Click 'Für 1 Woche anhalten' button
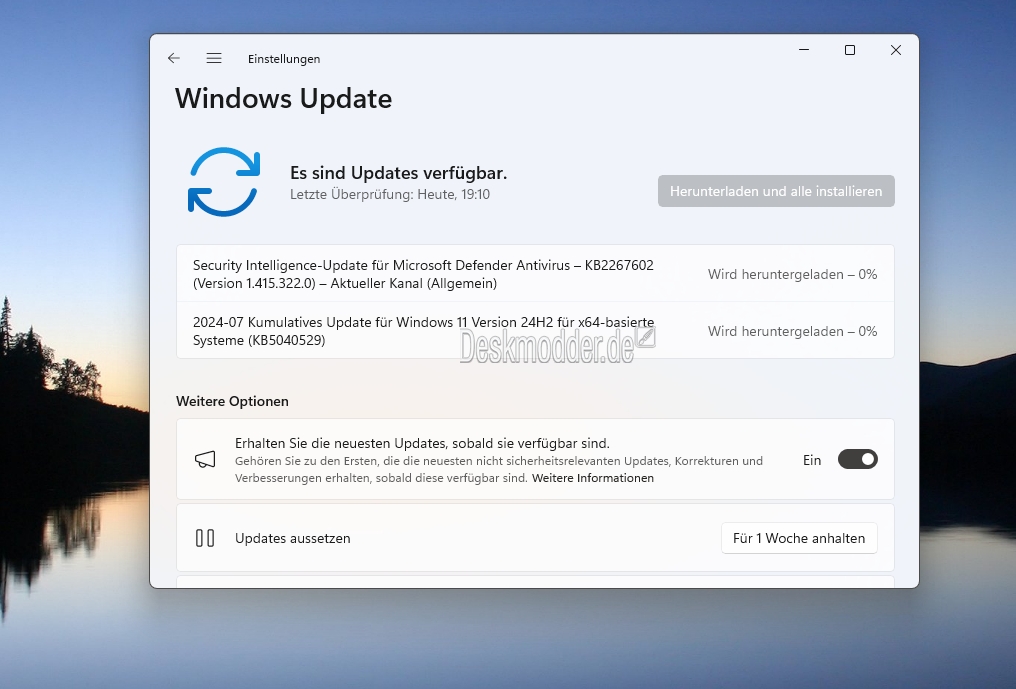Screen dimensions: 1016x689 (x=799, y=538)
